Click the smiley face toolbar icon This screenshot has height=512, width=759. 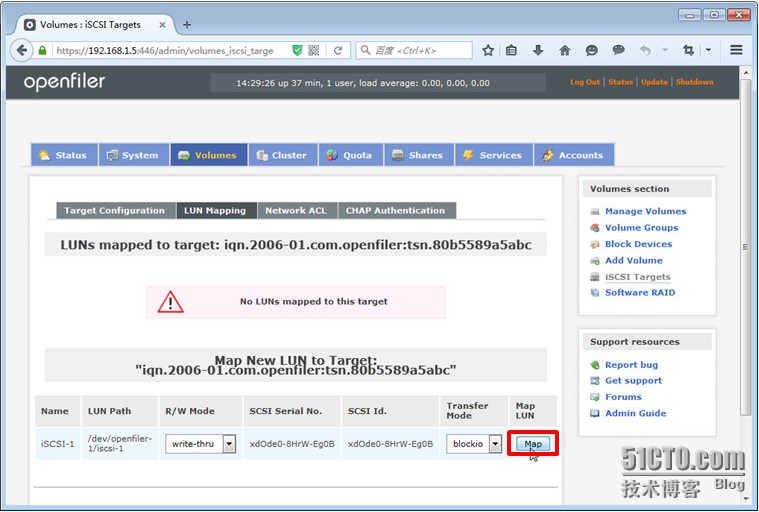[591, 50]
